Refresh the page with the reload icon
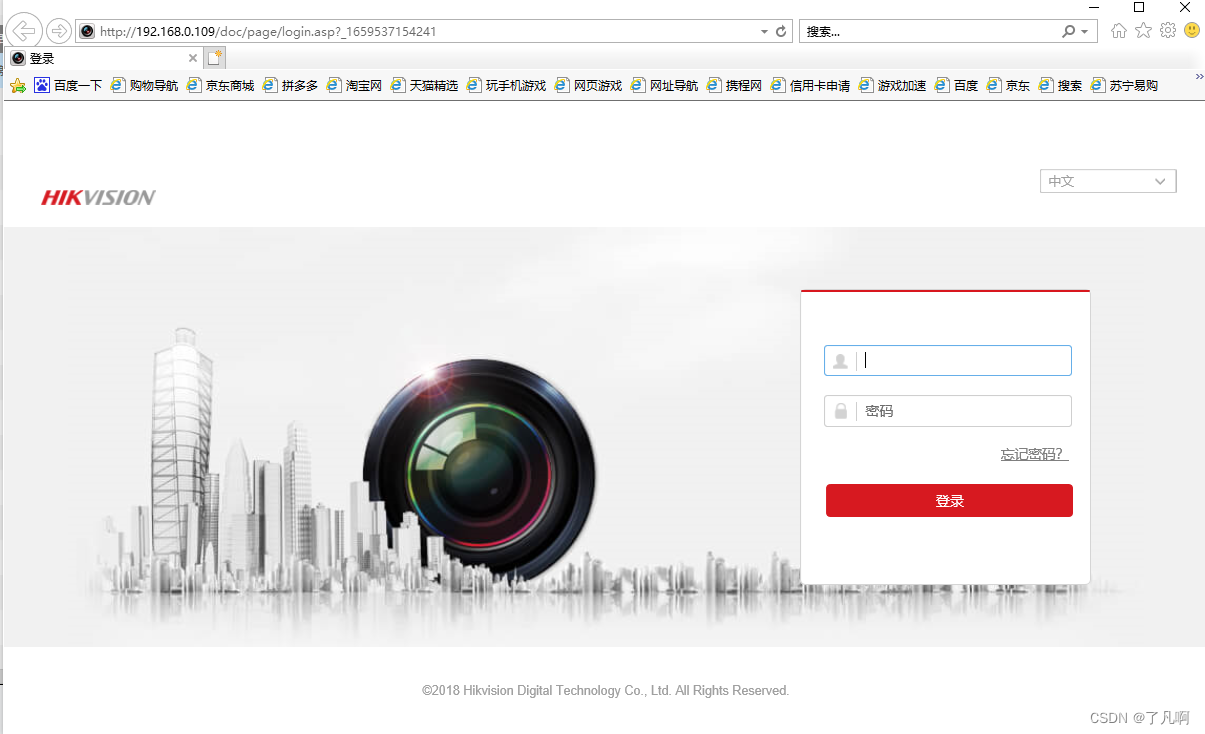1205x734 pixels. tap(781, 32)
